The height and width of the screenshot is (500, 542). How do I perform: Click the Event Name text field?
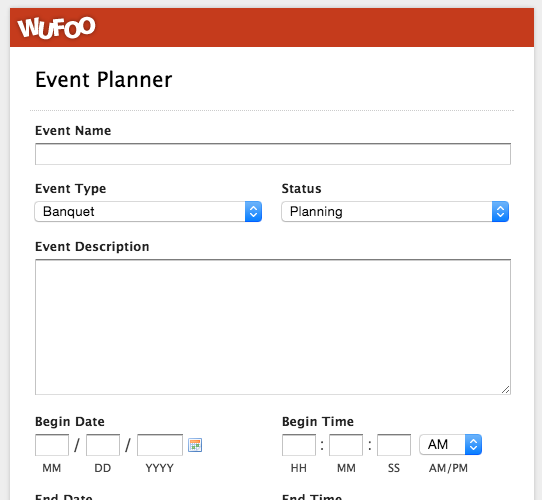(x=273, y=154)
